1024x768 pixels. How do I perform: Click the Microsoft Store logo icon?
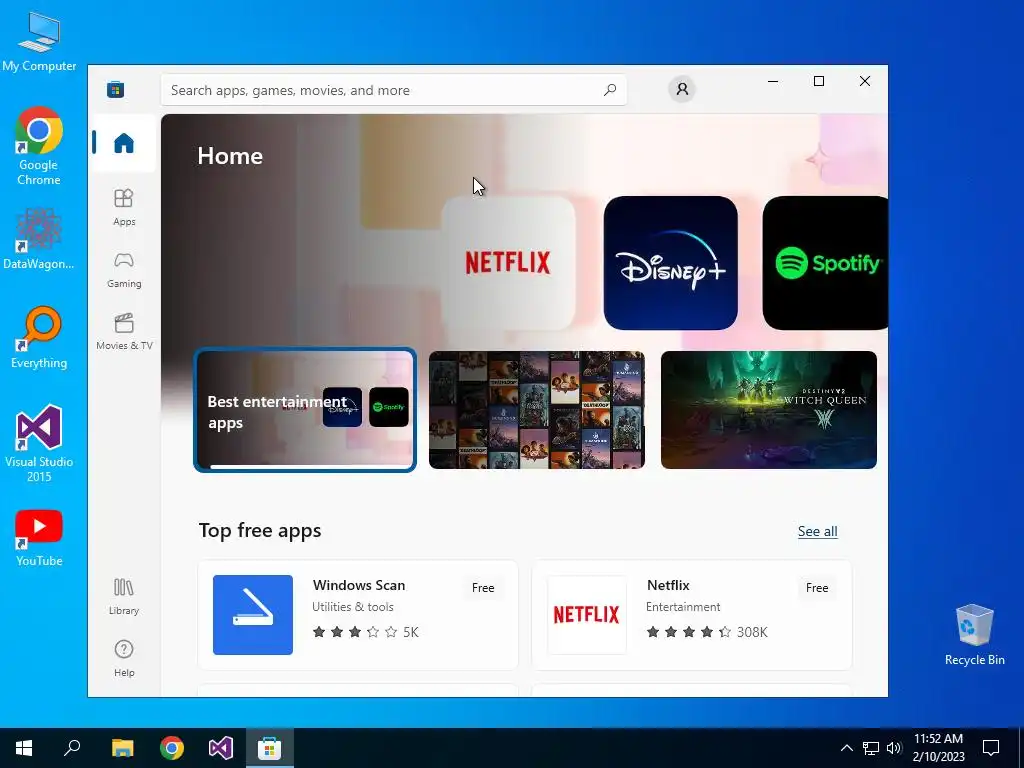coord(116,89)
